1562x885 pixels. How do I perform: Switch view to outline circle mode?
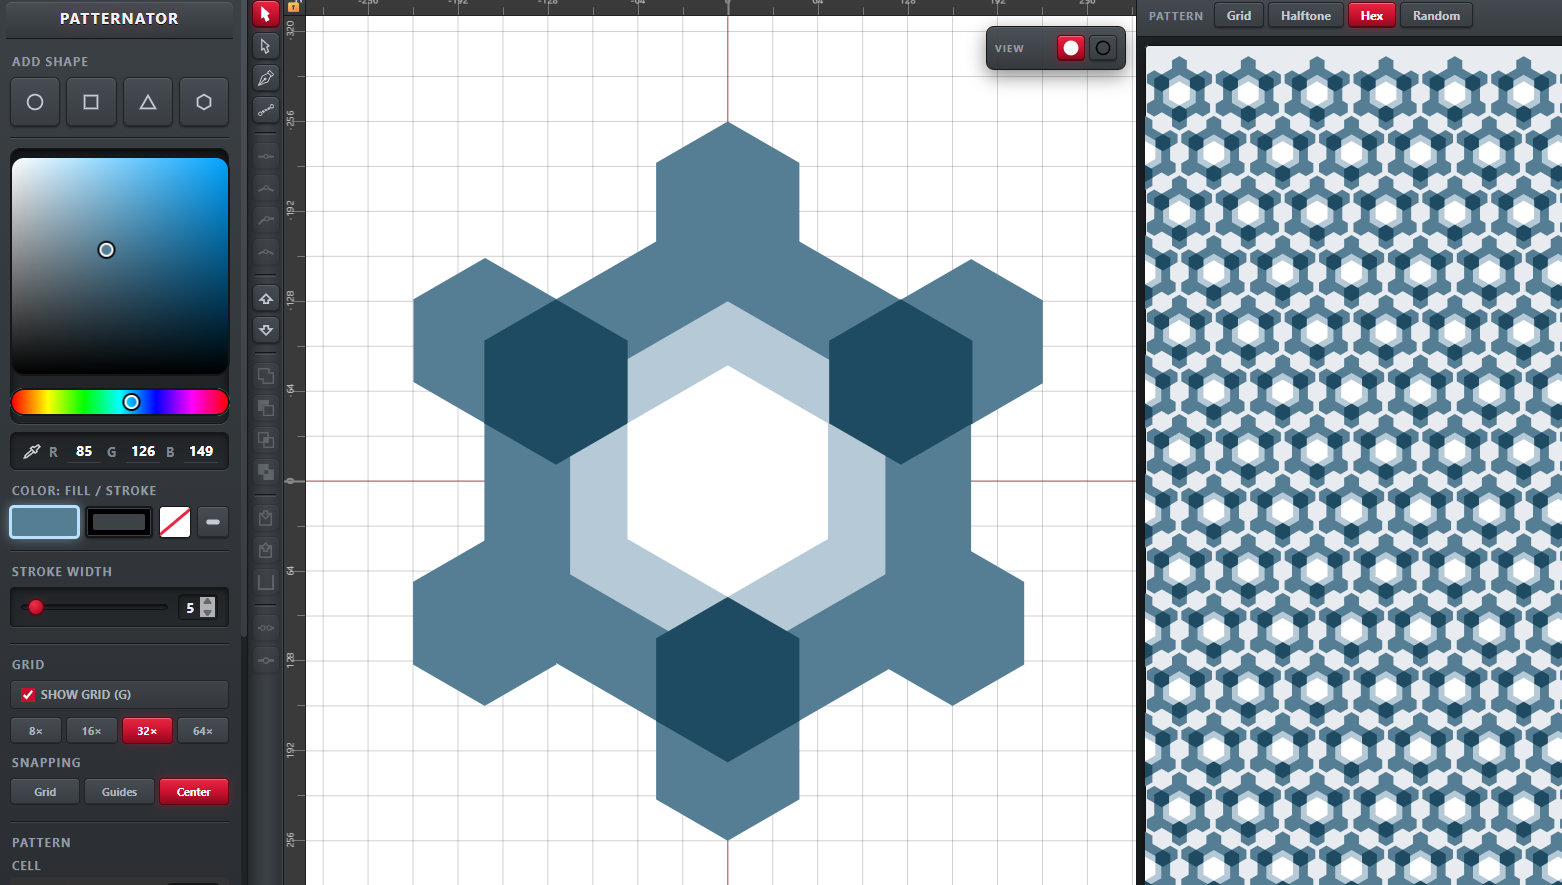pyautogui.click(x=1103, y=48)
